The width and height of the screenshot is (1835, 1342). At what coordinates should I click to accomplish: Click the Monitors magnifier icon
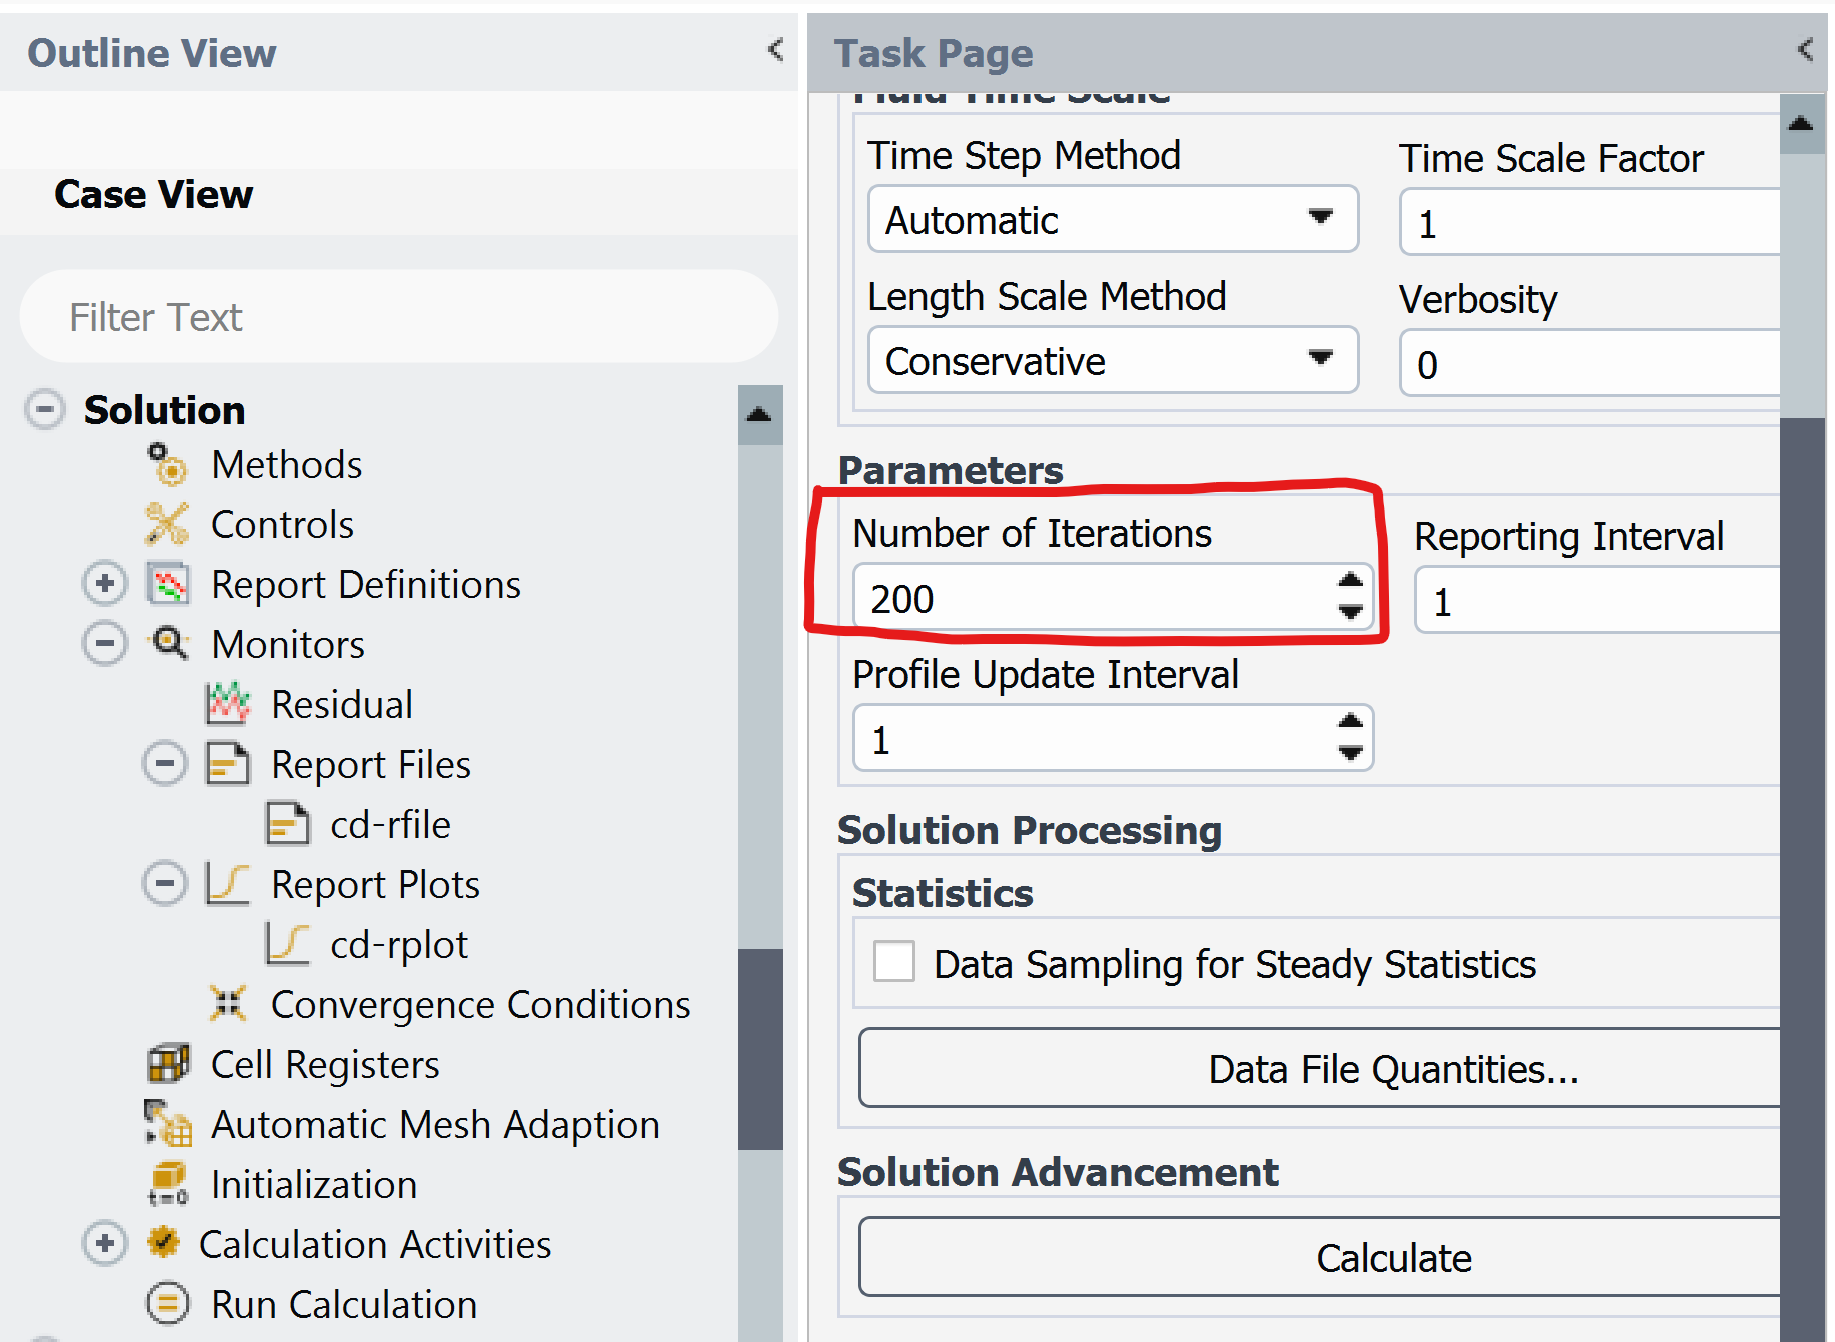pyautogui.click(x=169, y=644)
